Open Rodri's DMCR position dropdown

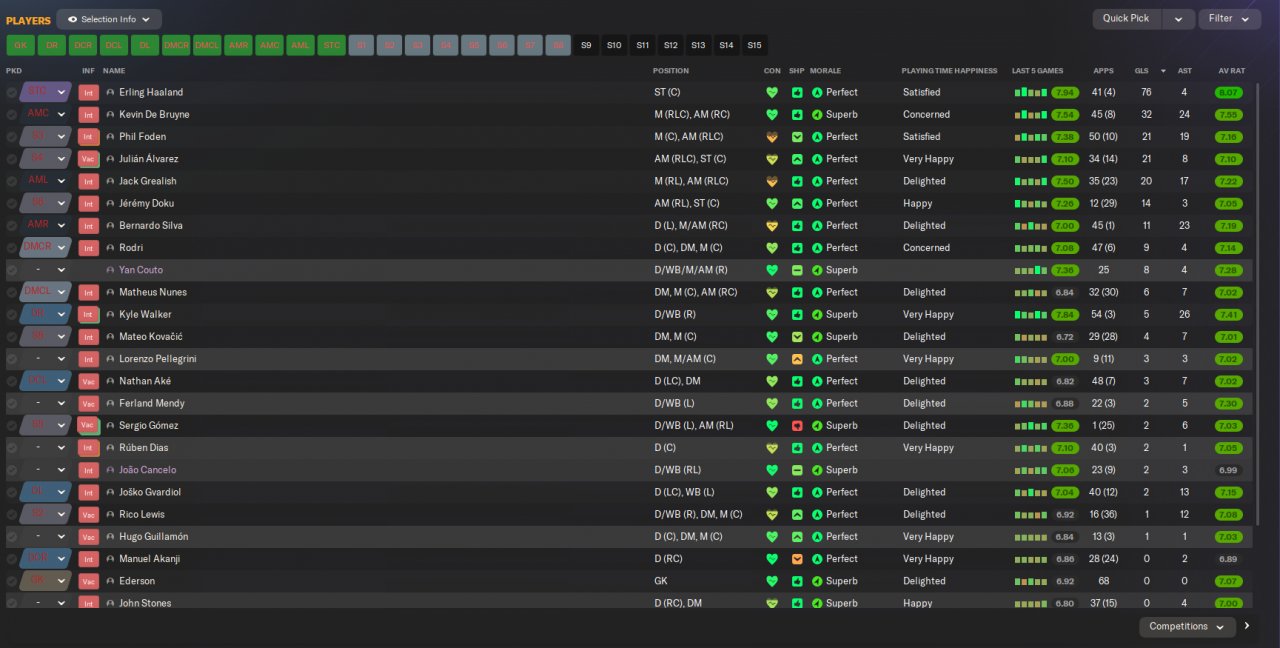(46, 248)
